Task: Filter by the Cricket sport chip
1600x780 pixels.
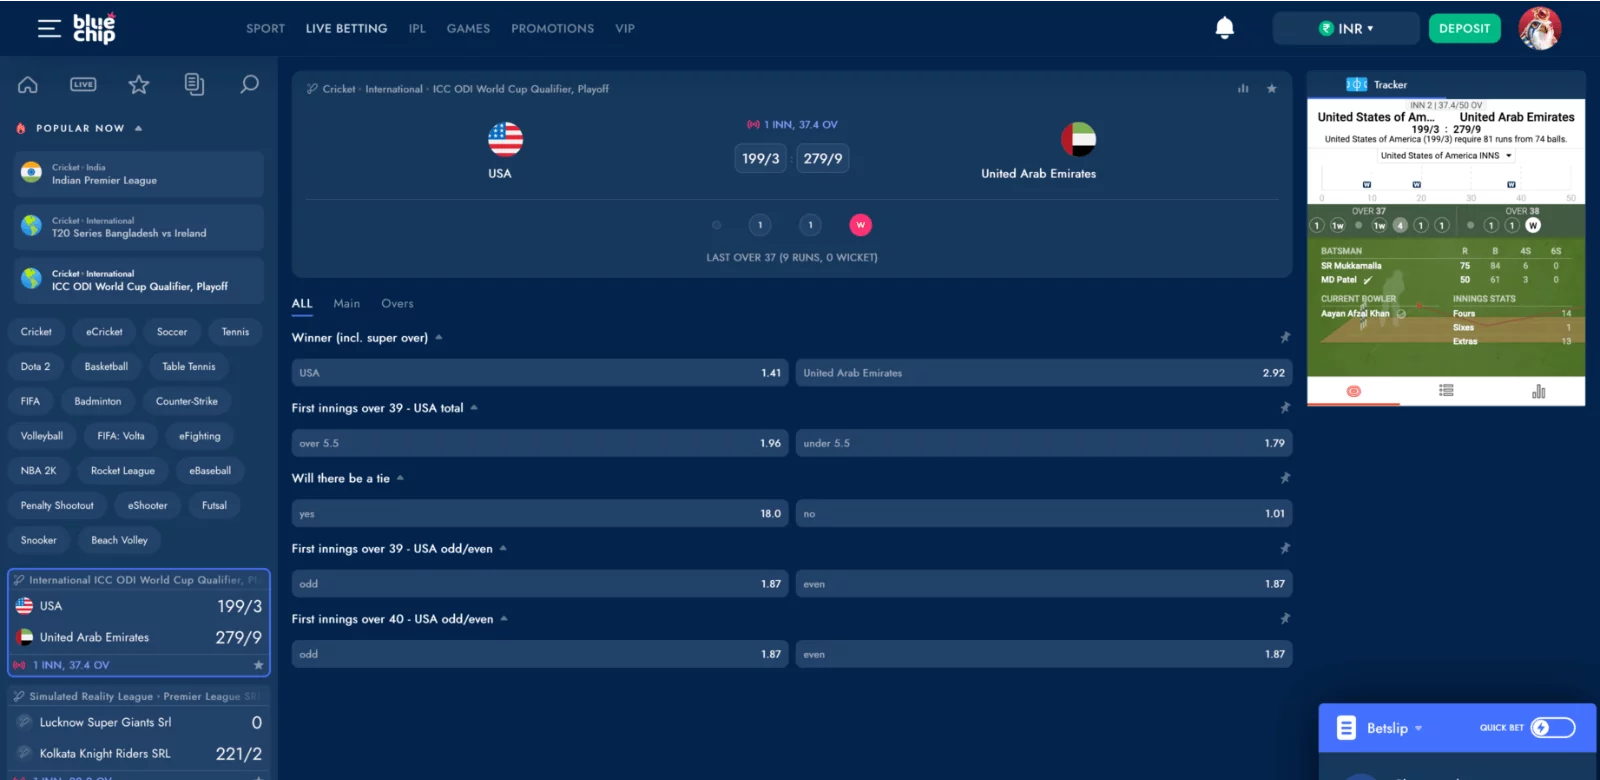Action: point(36,332)
